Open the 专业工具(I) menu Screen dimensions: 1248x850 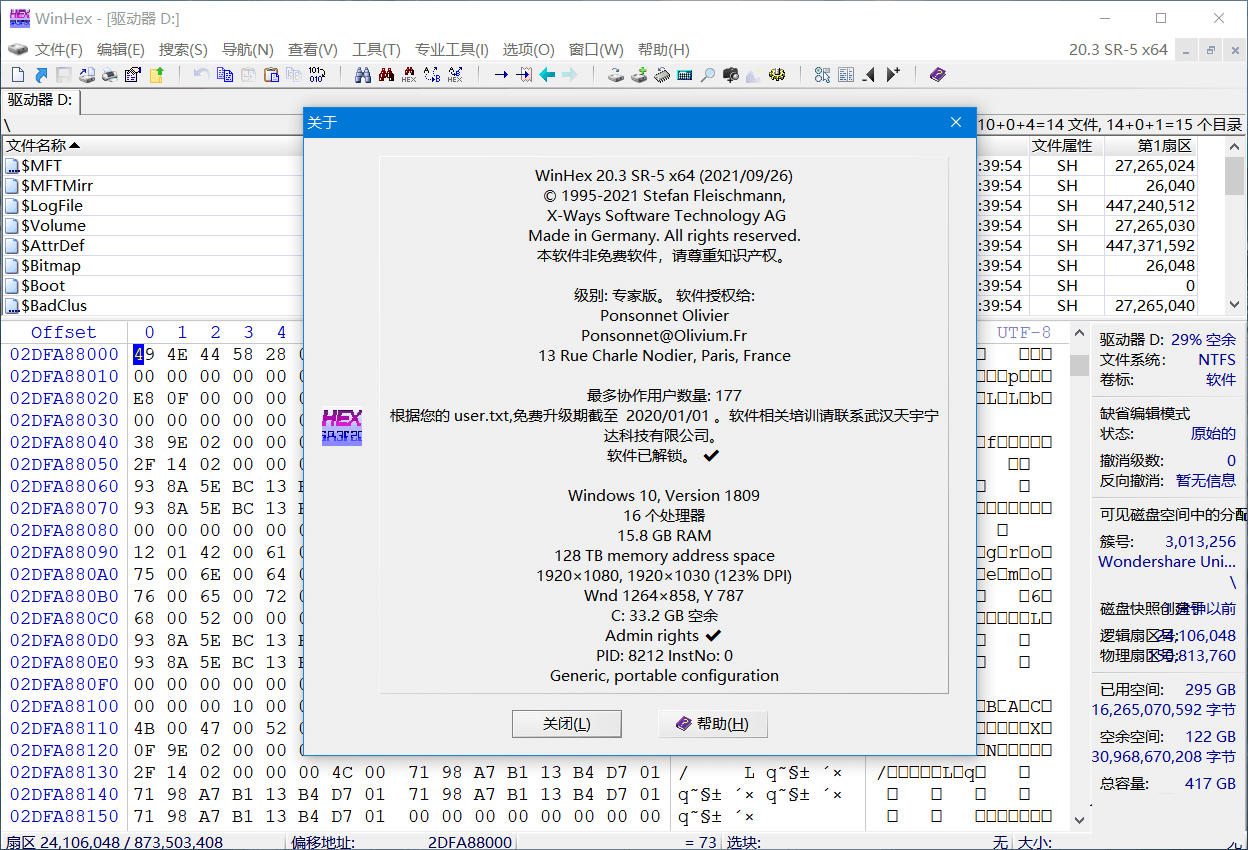(x=452, y=50)
